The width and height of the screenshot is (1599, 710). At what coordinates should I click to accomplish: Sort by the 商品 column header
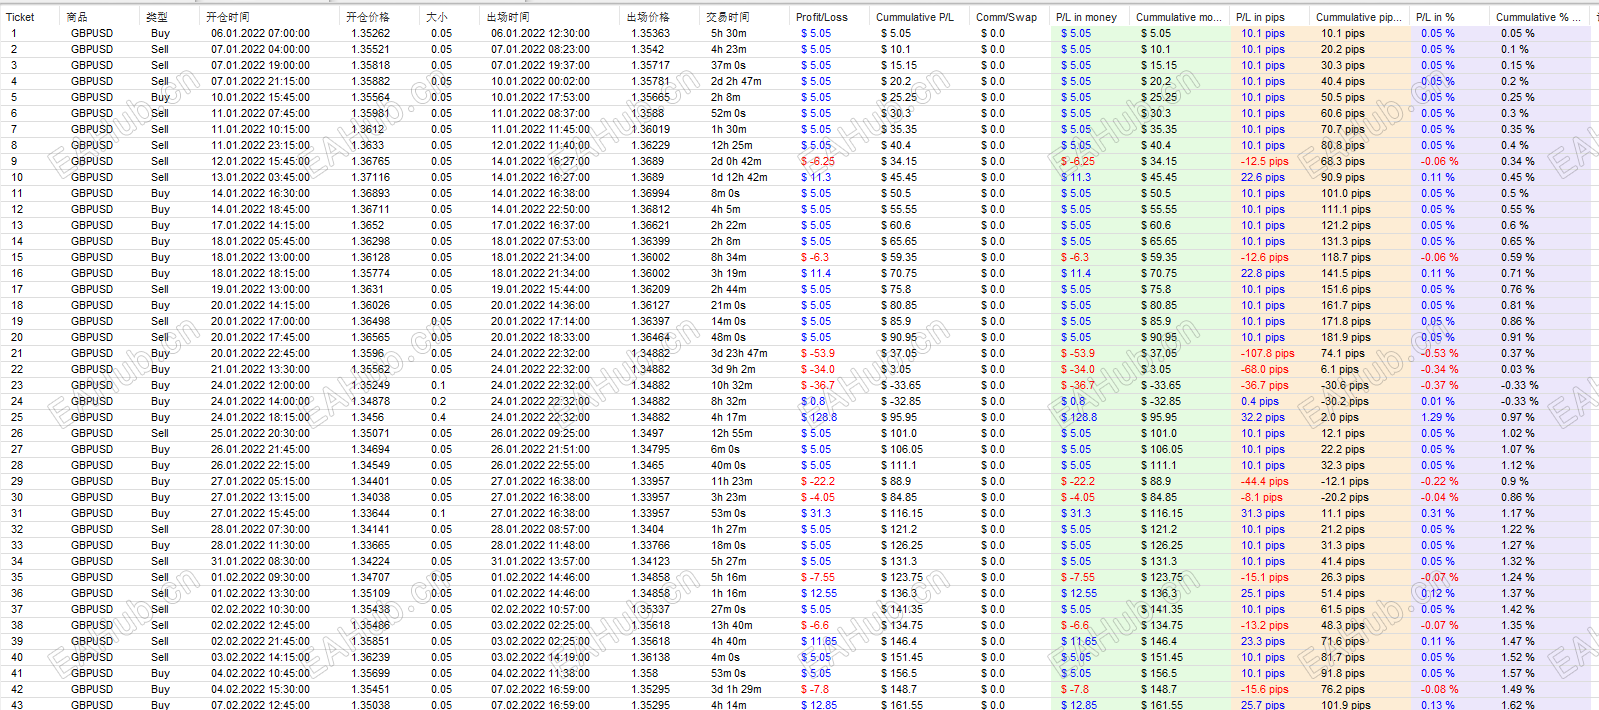[x=77, y=17]
